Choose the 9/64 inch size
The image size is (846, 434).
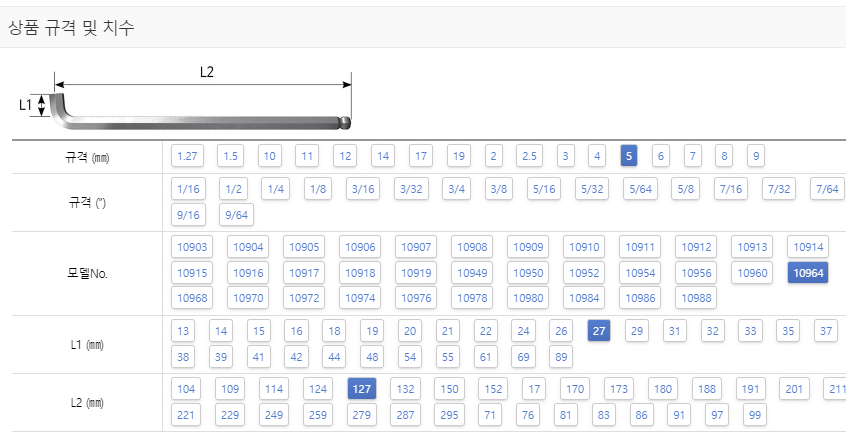pyautogui.click(x=236, y=215)
